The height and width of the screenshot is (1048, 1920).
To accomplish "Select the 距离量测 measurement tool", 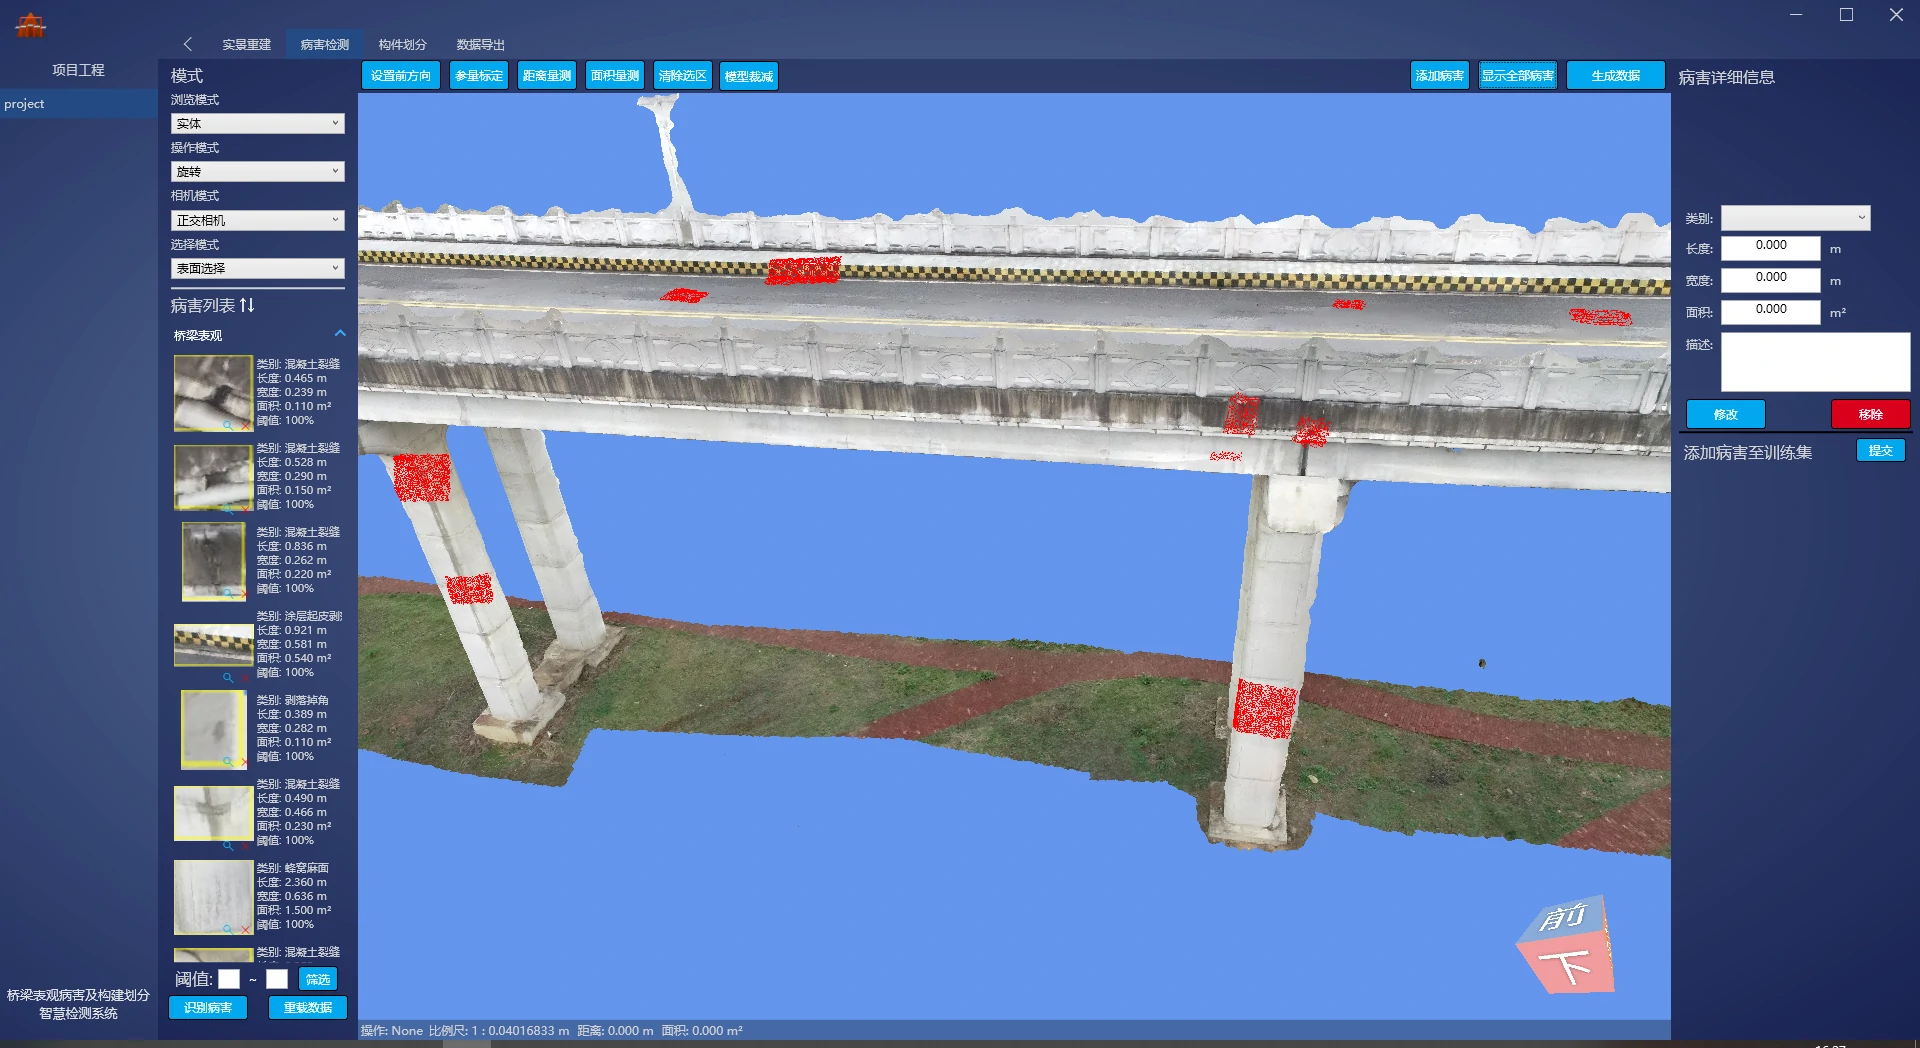I will pos(547,76).
